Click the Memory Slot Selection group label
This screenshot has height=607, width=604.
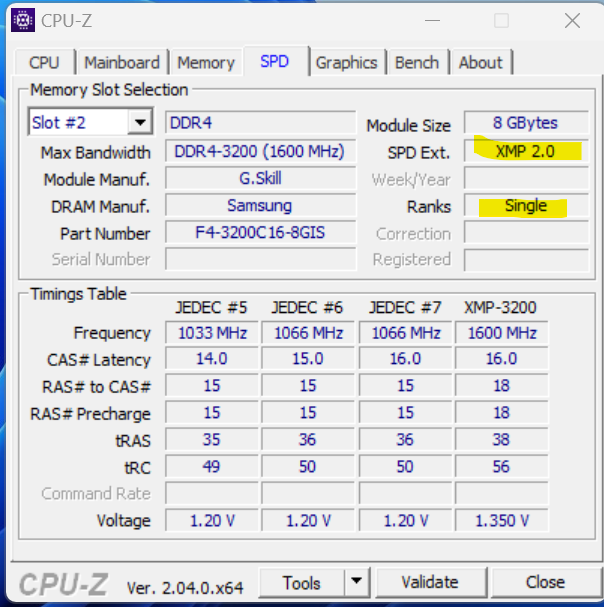click(x=109, y=90)
